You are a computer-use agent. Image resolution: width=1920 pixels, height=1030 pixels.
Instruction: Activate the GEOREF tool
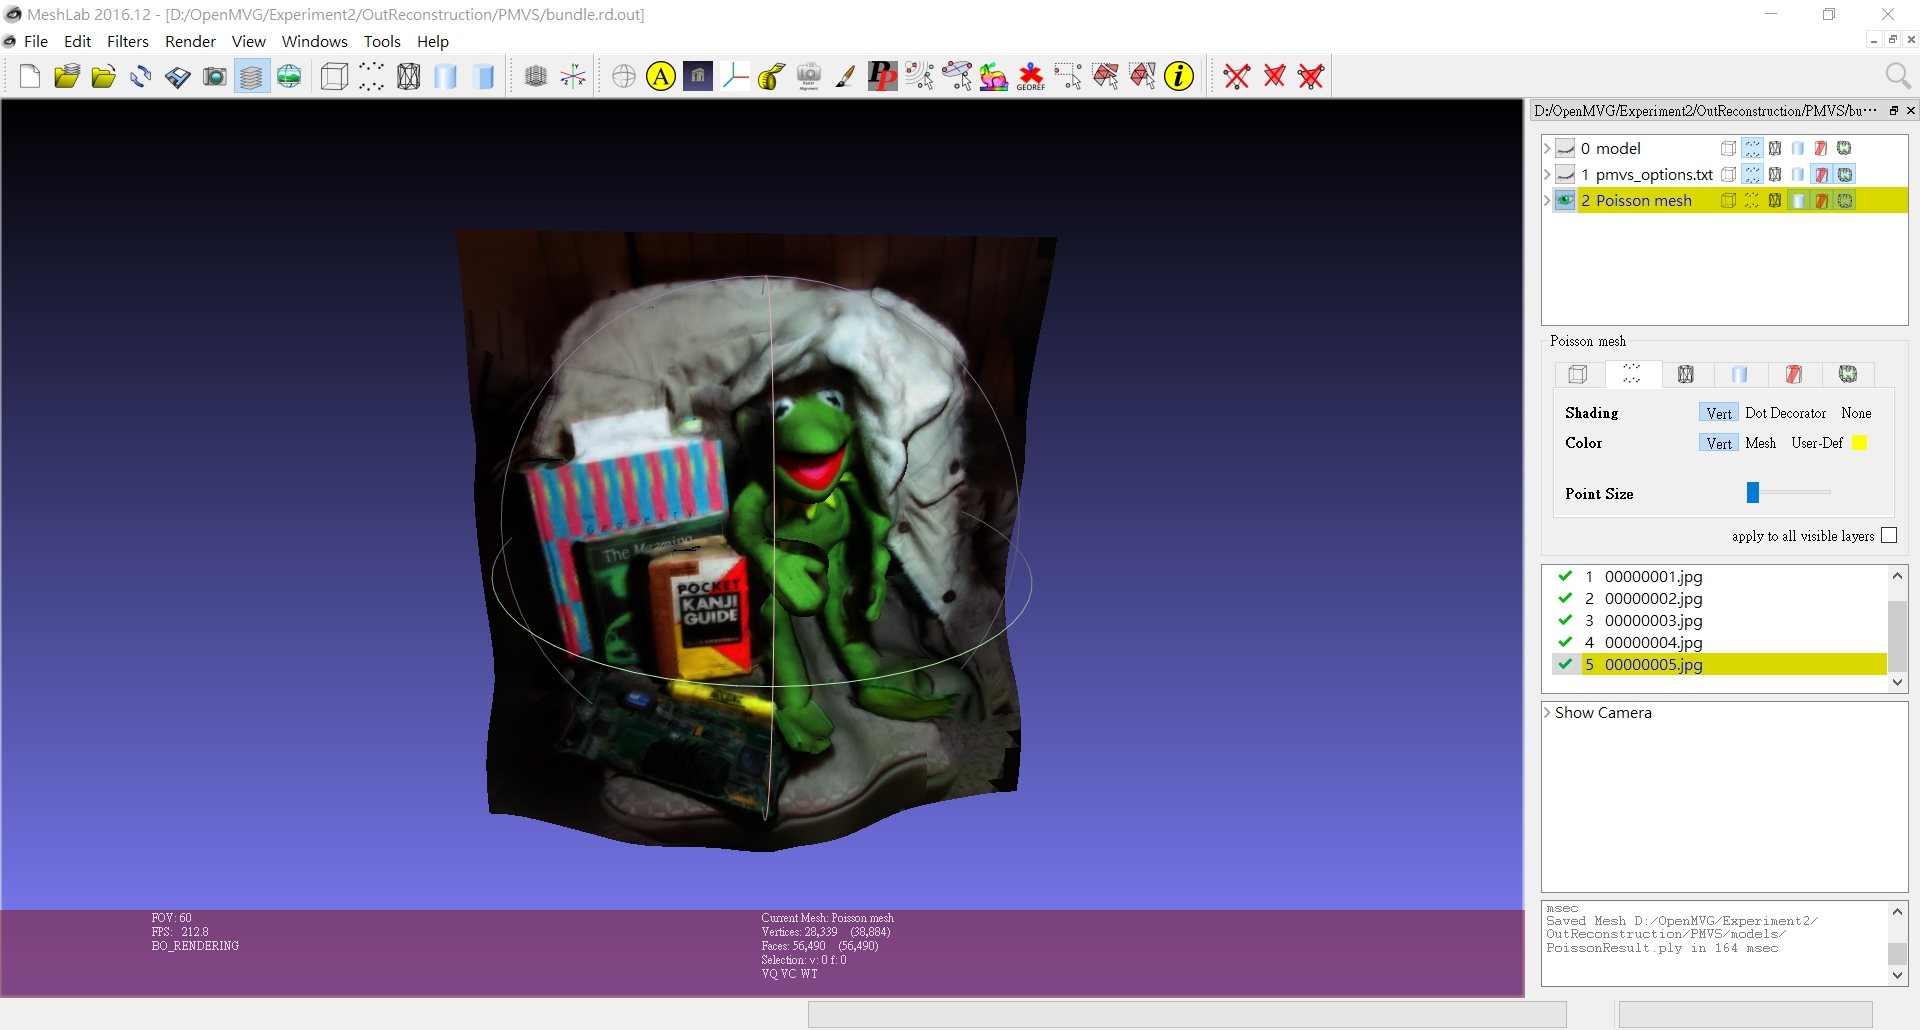[x=1030, y=76]
